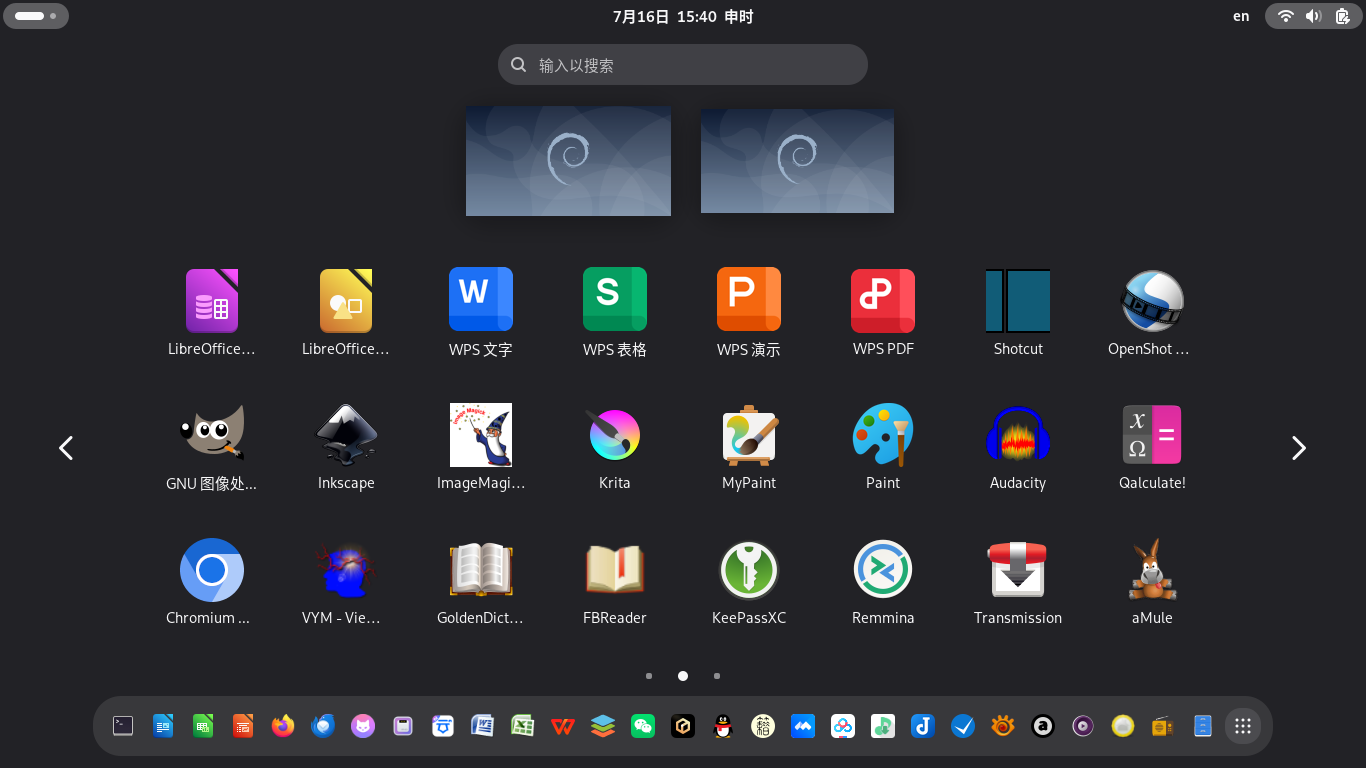Open Baidu Netdisk cloud icon in dock

coord(843,726)
